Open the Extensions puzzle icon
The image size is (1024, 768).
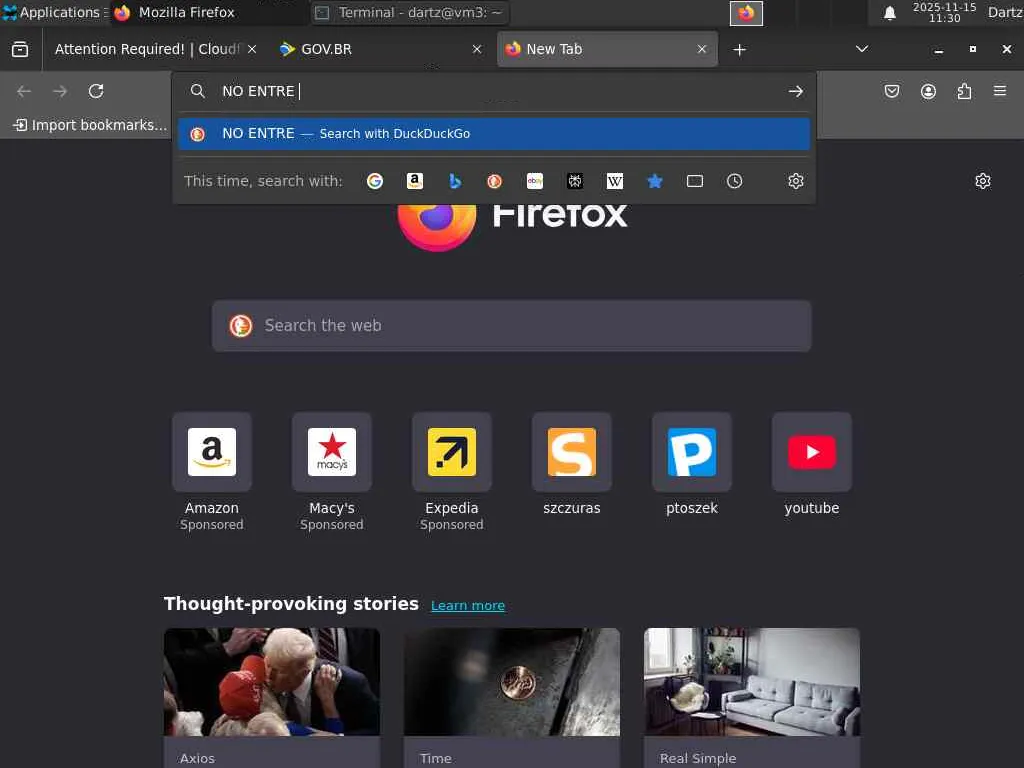click(964, 91)
